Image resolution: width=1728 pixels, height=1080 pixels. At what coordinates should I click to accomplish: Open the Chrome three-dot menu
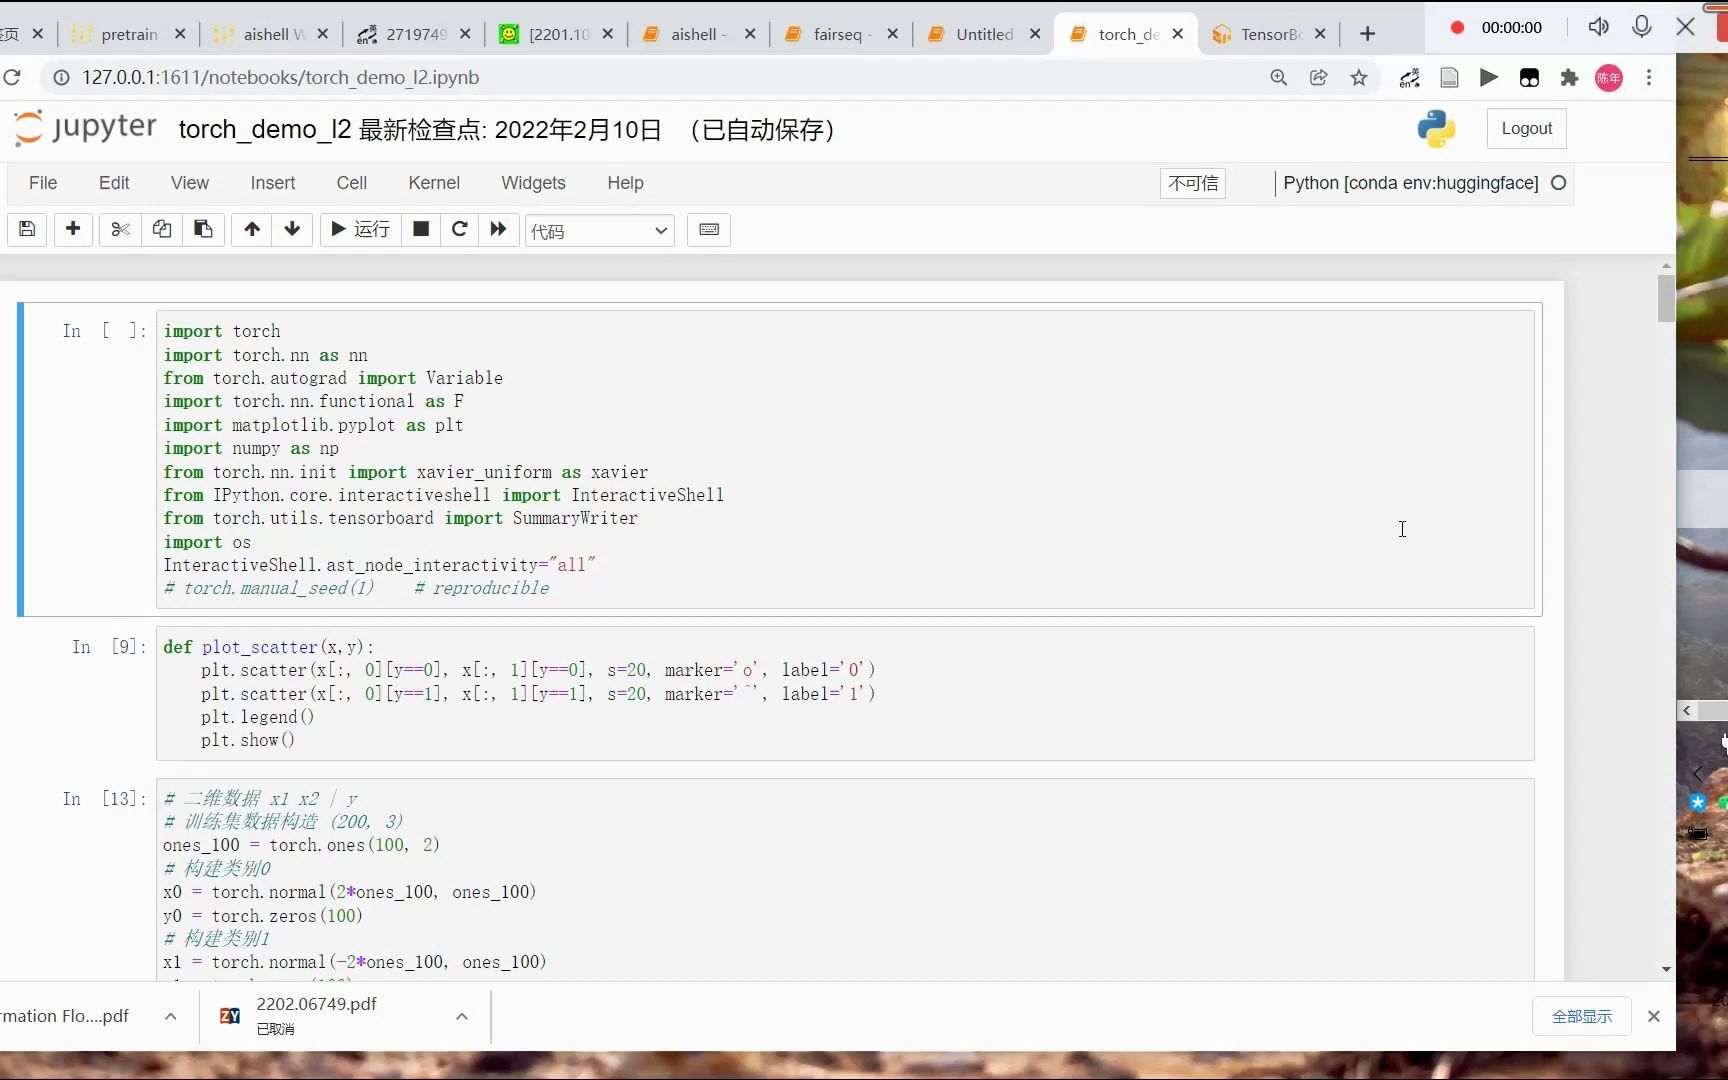coord(1649,77)
